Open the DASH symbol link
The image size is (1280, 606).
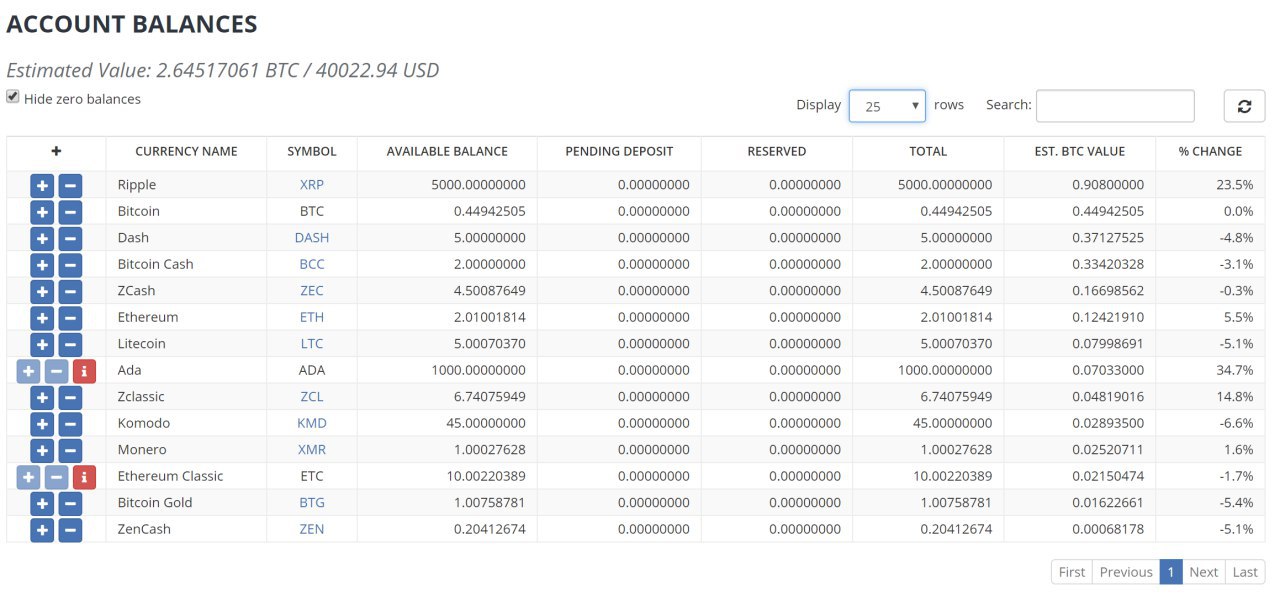point(312,238)
